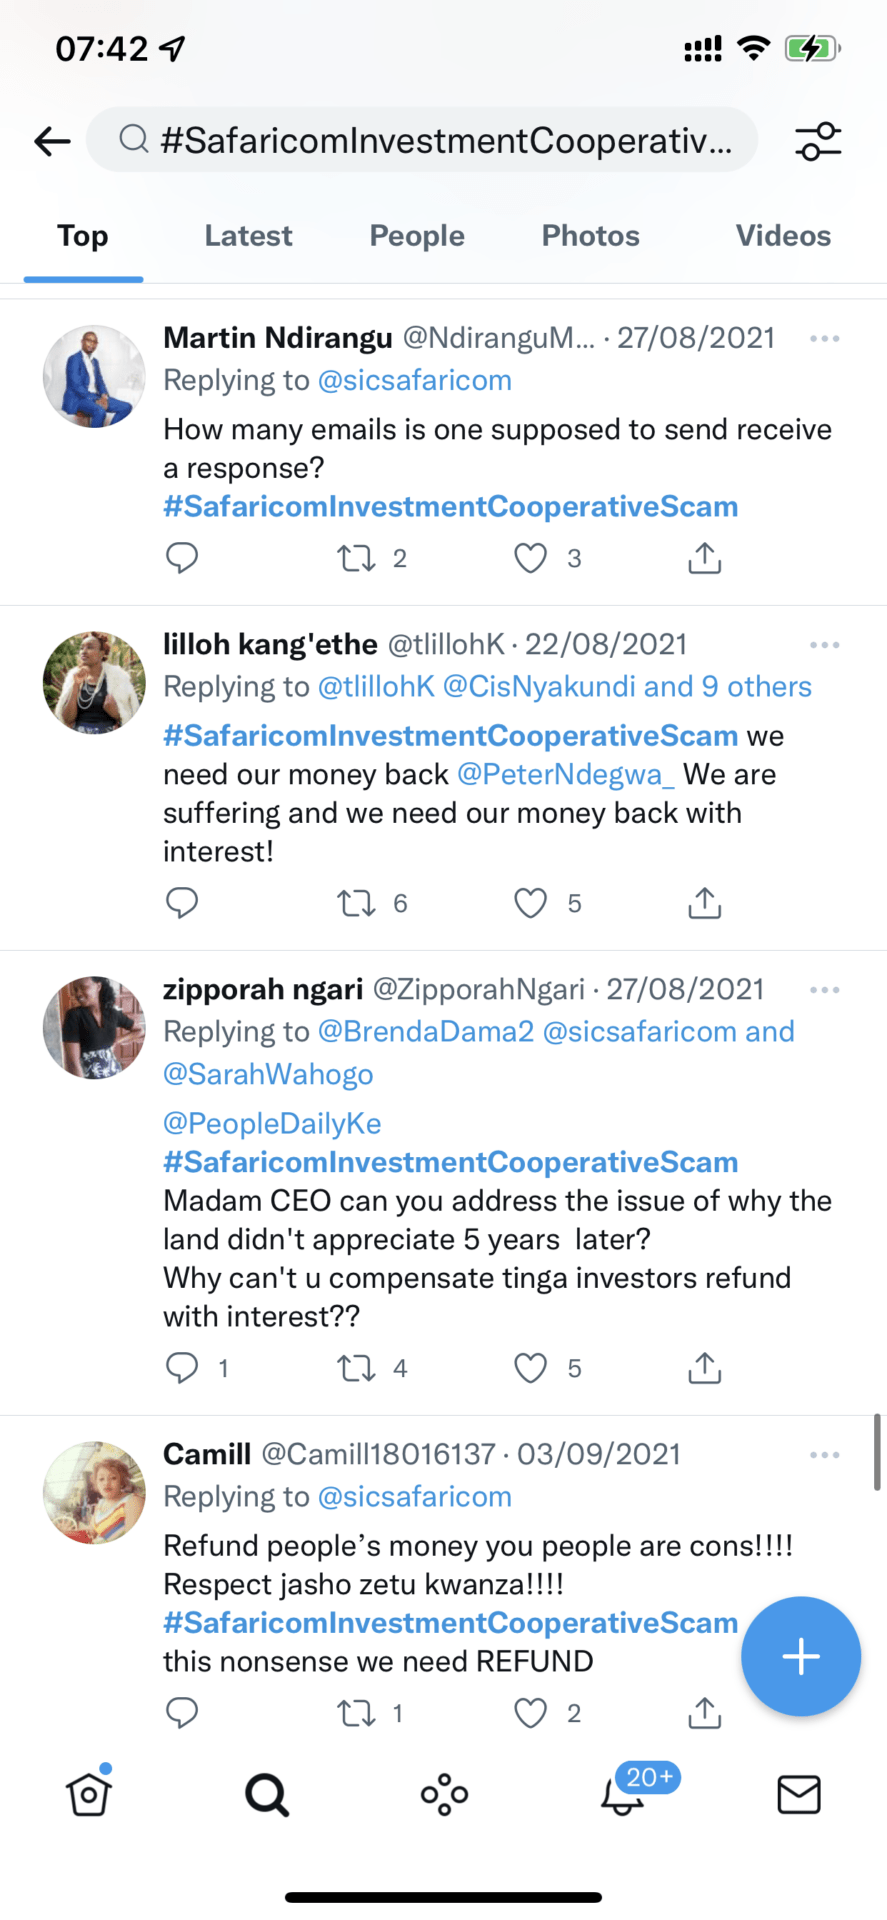The image size is (887, 1920).
Task: Open more options on Martin Ndirangu's tweet
Action: 824,339
